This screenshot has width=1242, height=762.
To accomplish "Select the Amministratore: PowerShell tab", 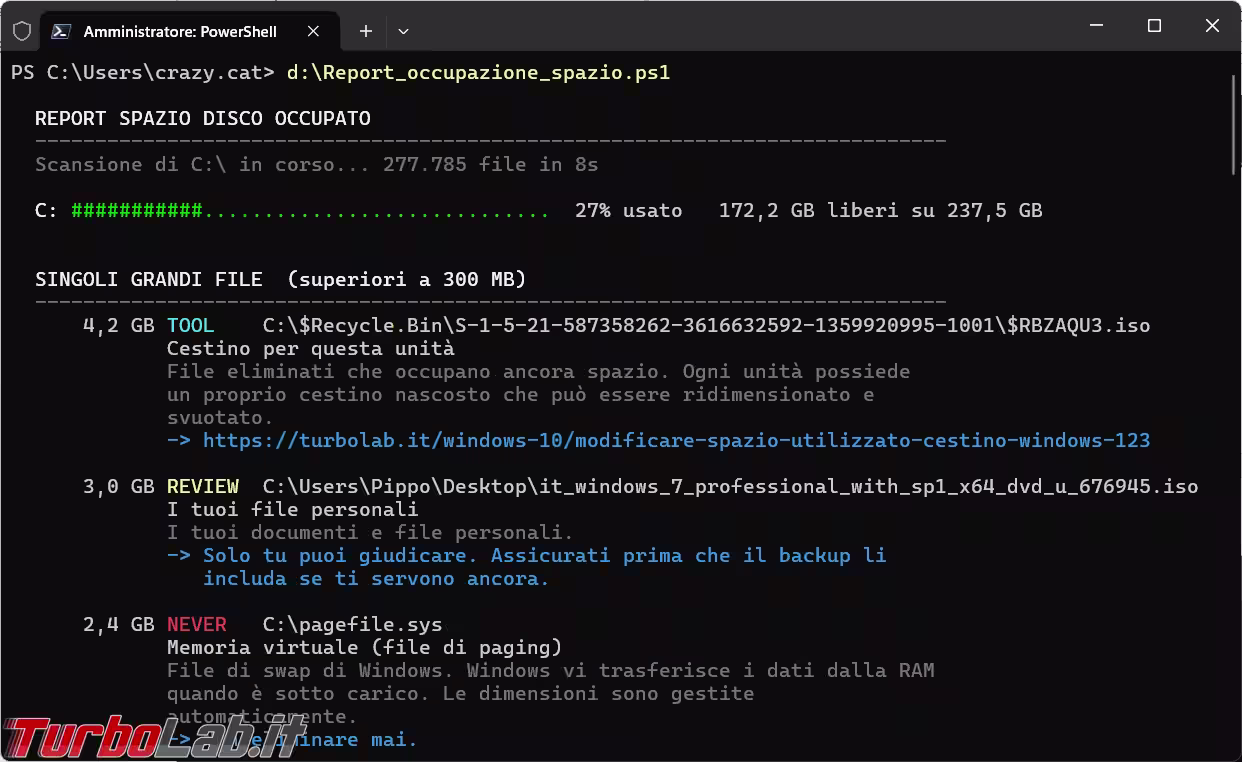I will tap(188, 31).
